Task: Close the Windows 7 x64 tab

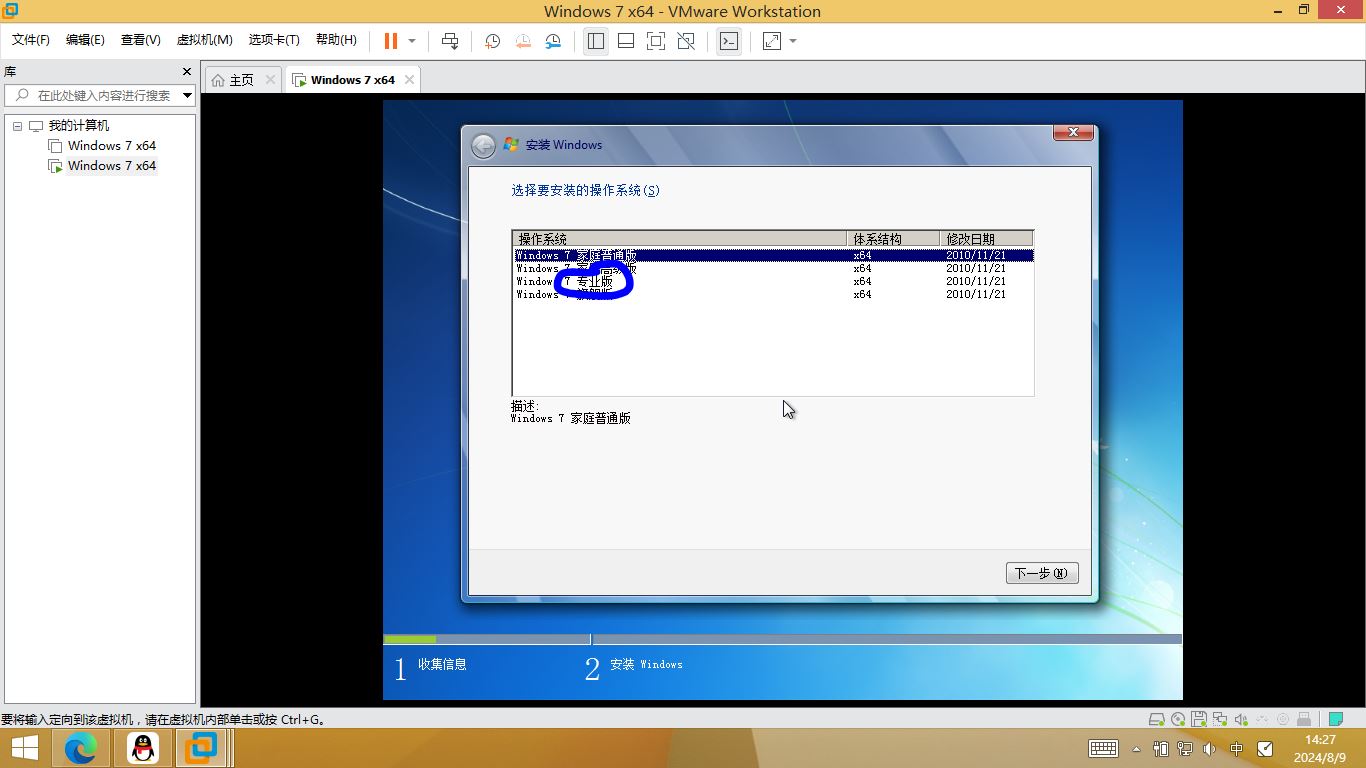Action: pyautogui.click(x=407, y=80)
